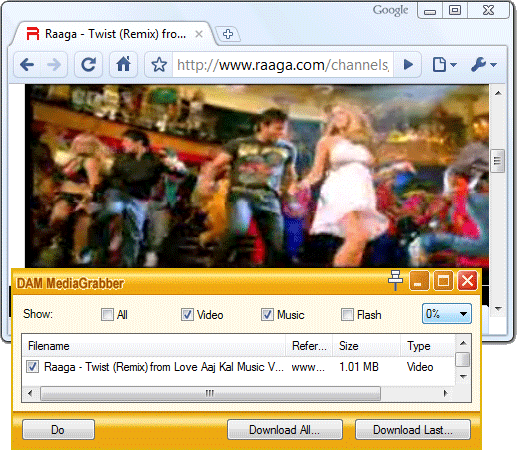
Task: Sort by the Refer... column header
Action: click(309, 346)
